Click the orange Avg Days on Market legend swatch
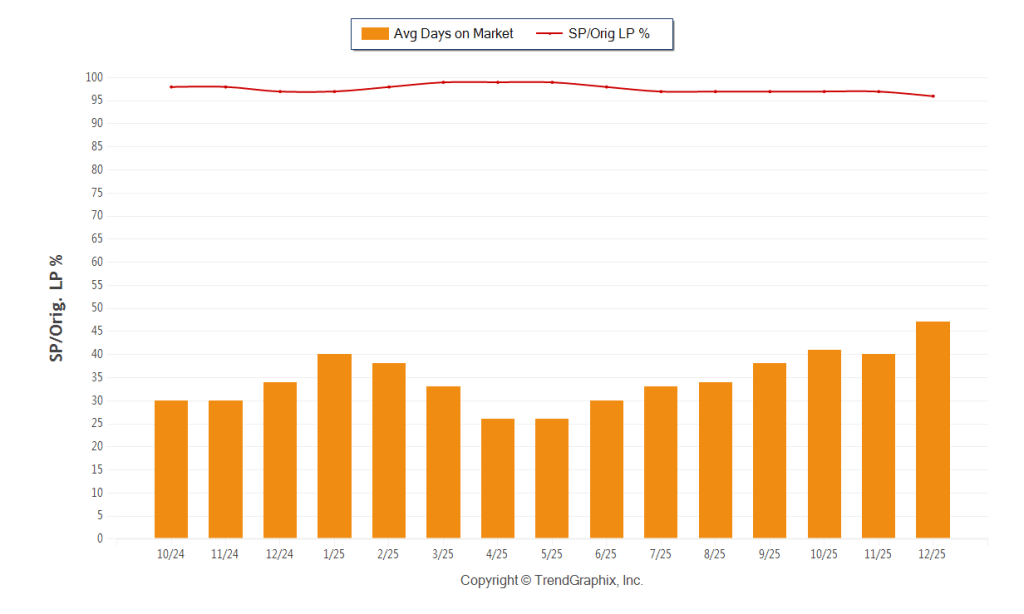 click(x=375, y=33)
